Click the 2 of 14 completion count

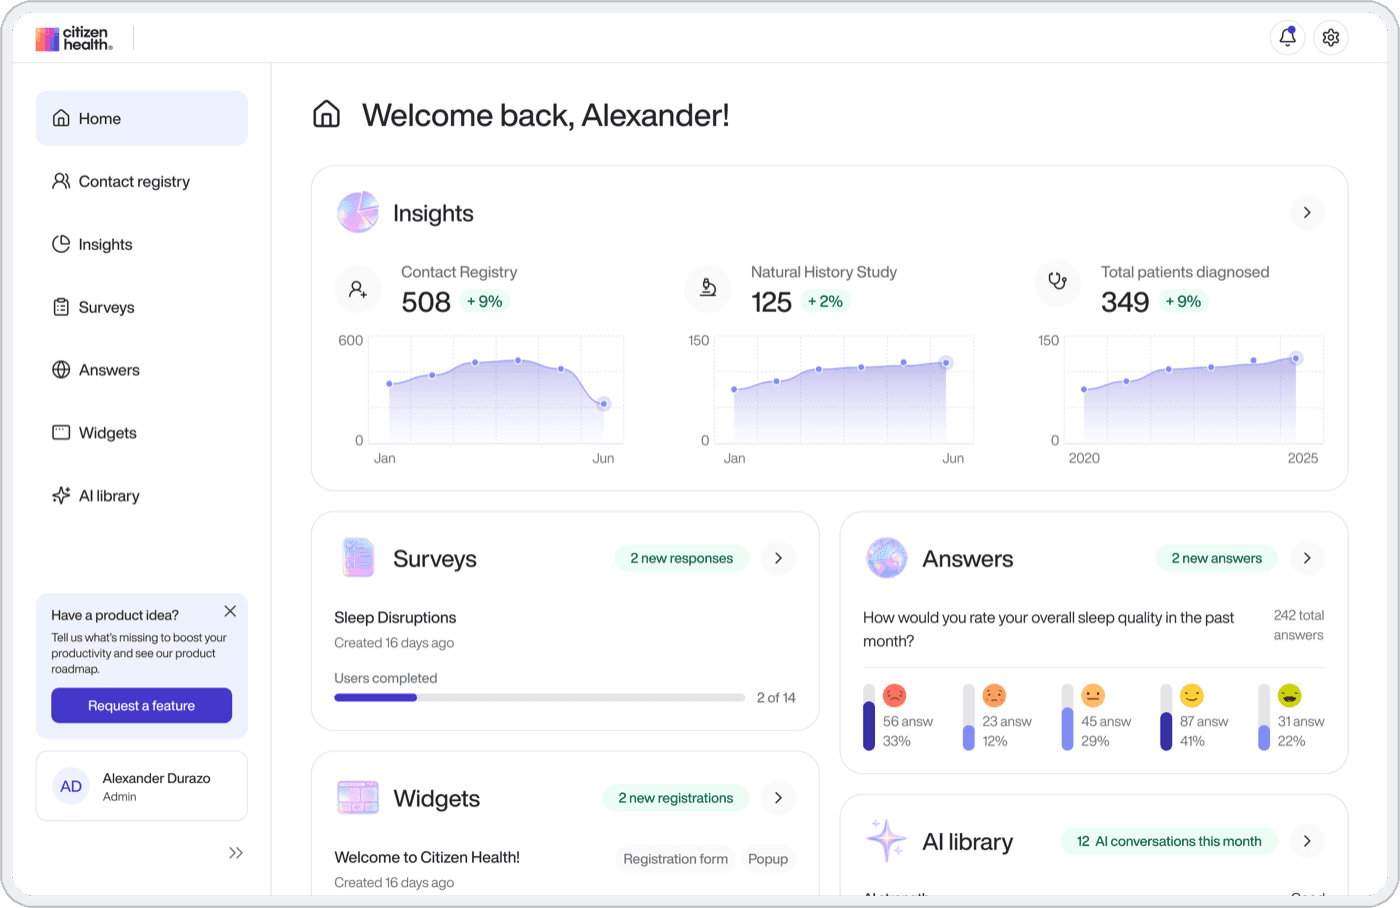coord(776,698)
